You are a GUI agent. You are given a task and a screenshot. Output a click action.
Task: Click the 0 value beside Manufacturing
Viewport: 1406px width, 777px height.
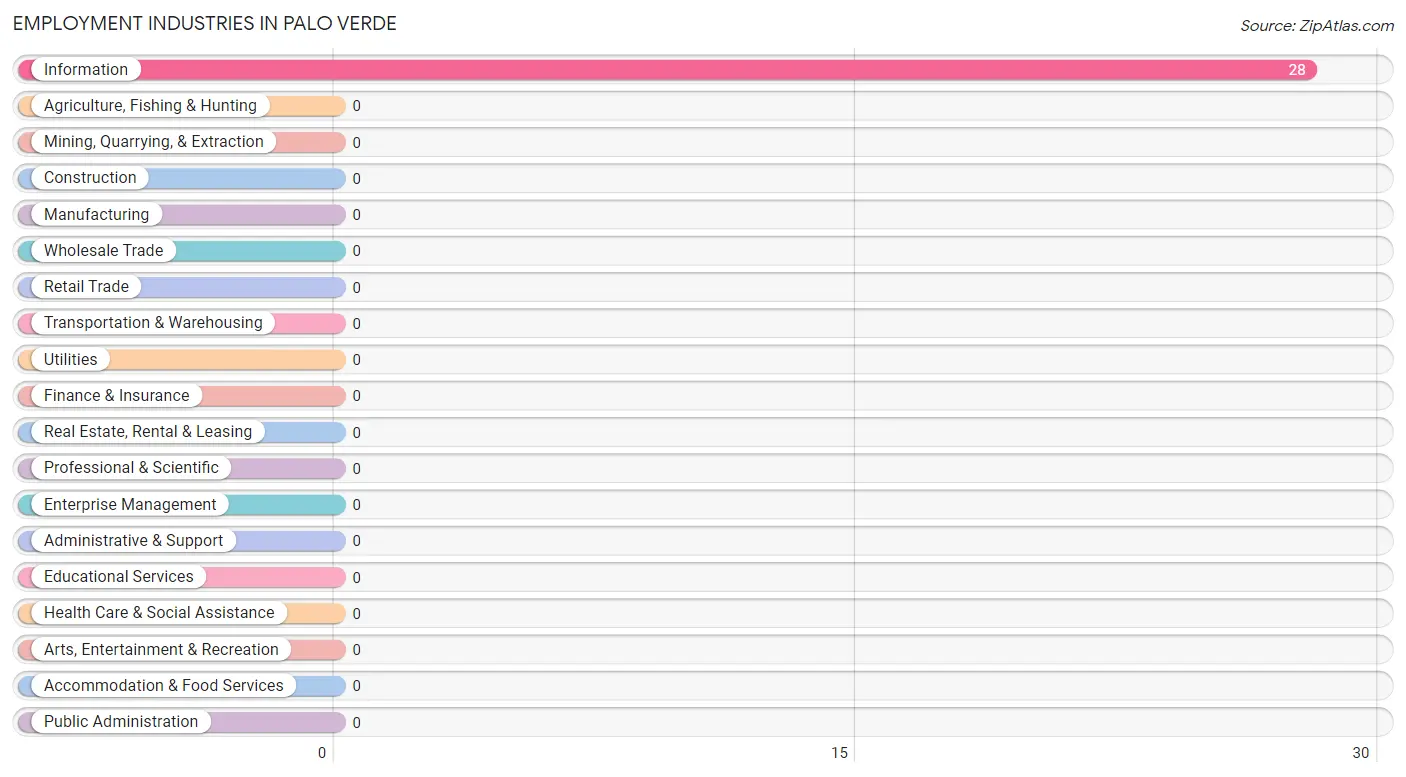point(356,215)
